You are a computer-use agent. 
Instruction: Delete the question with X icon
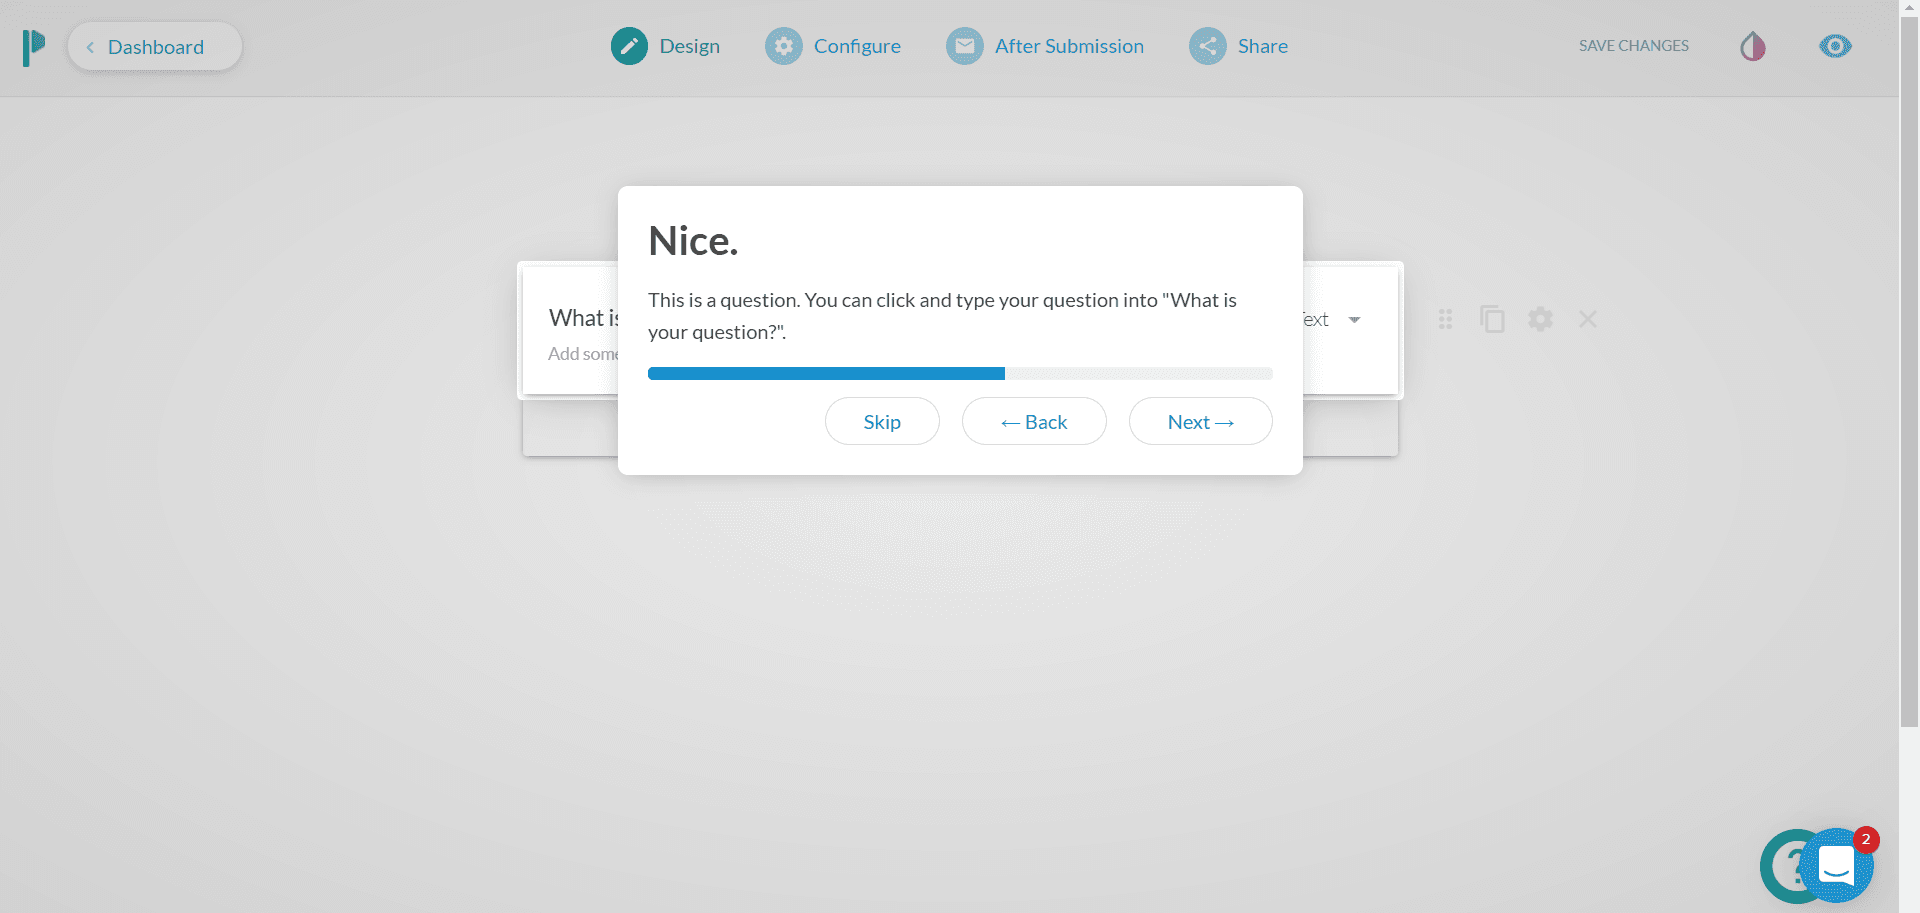coord(1588,319)
